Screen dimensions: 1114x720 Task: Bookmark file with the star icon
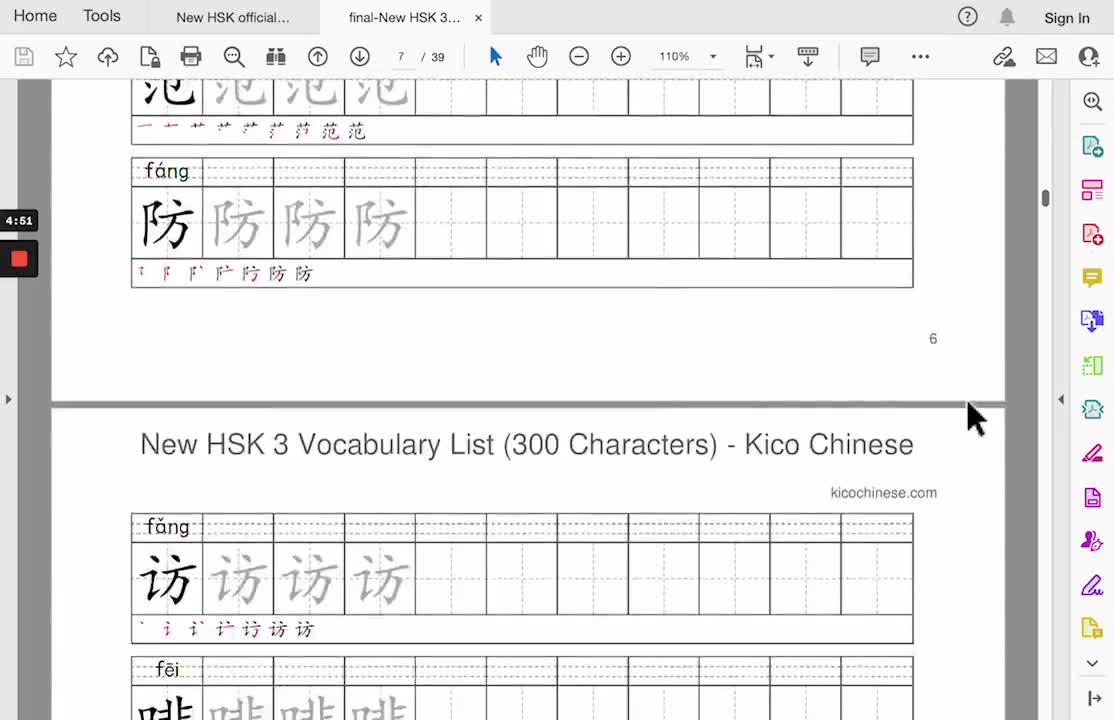click(66, 56)
